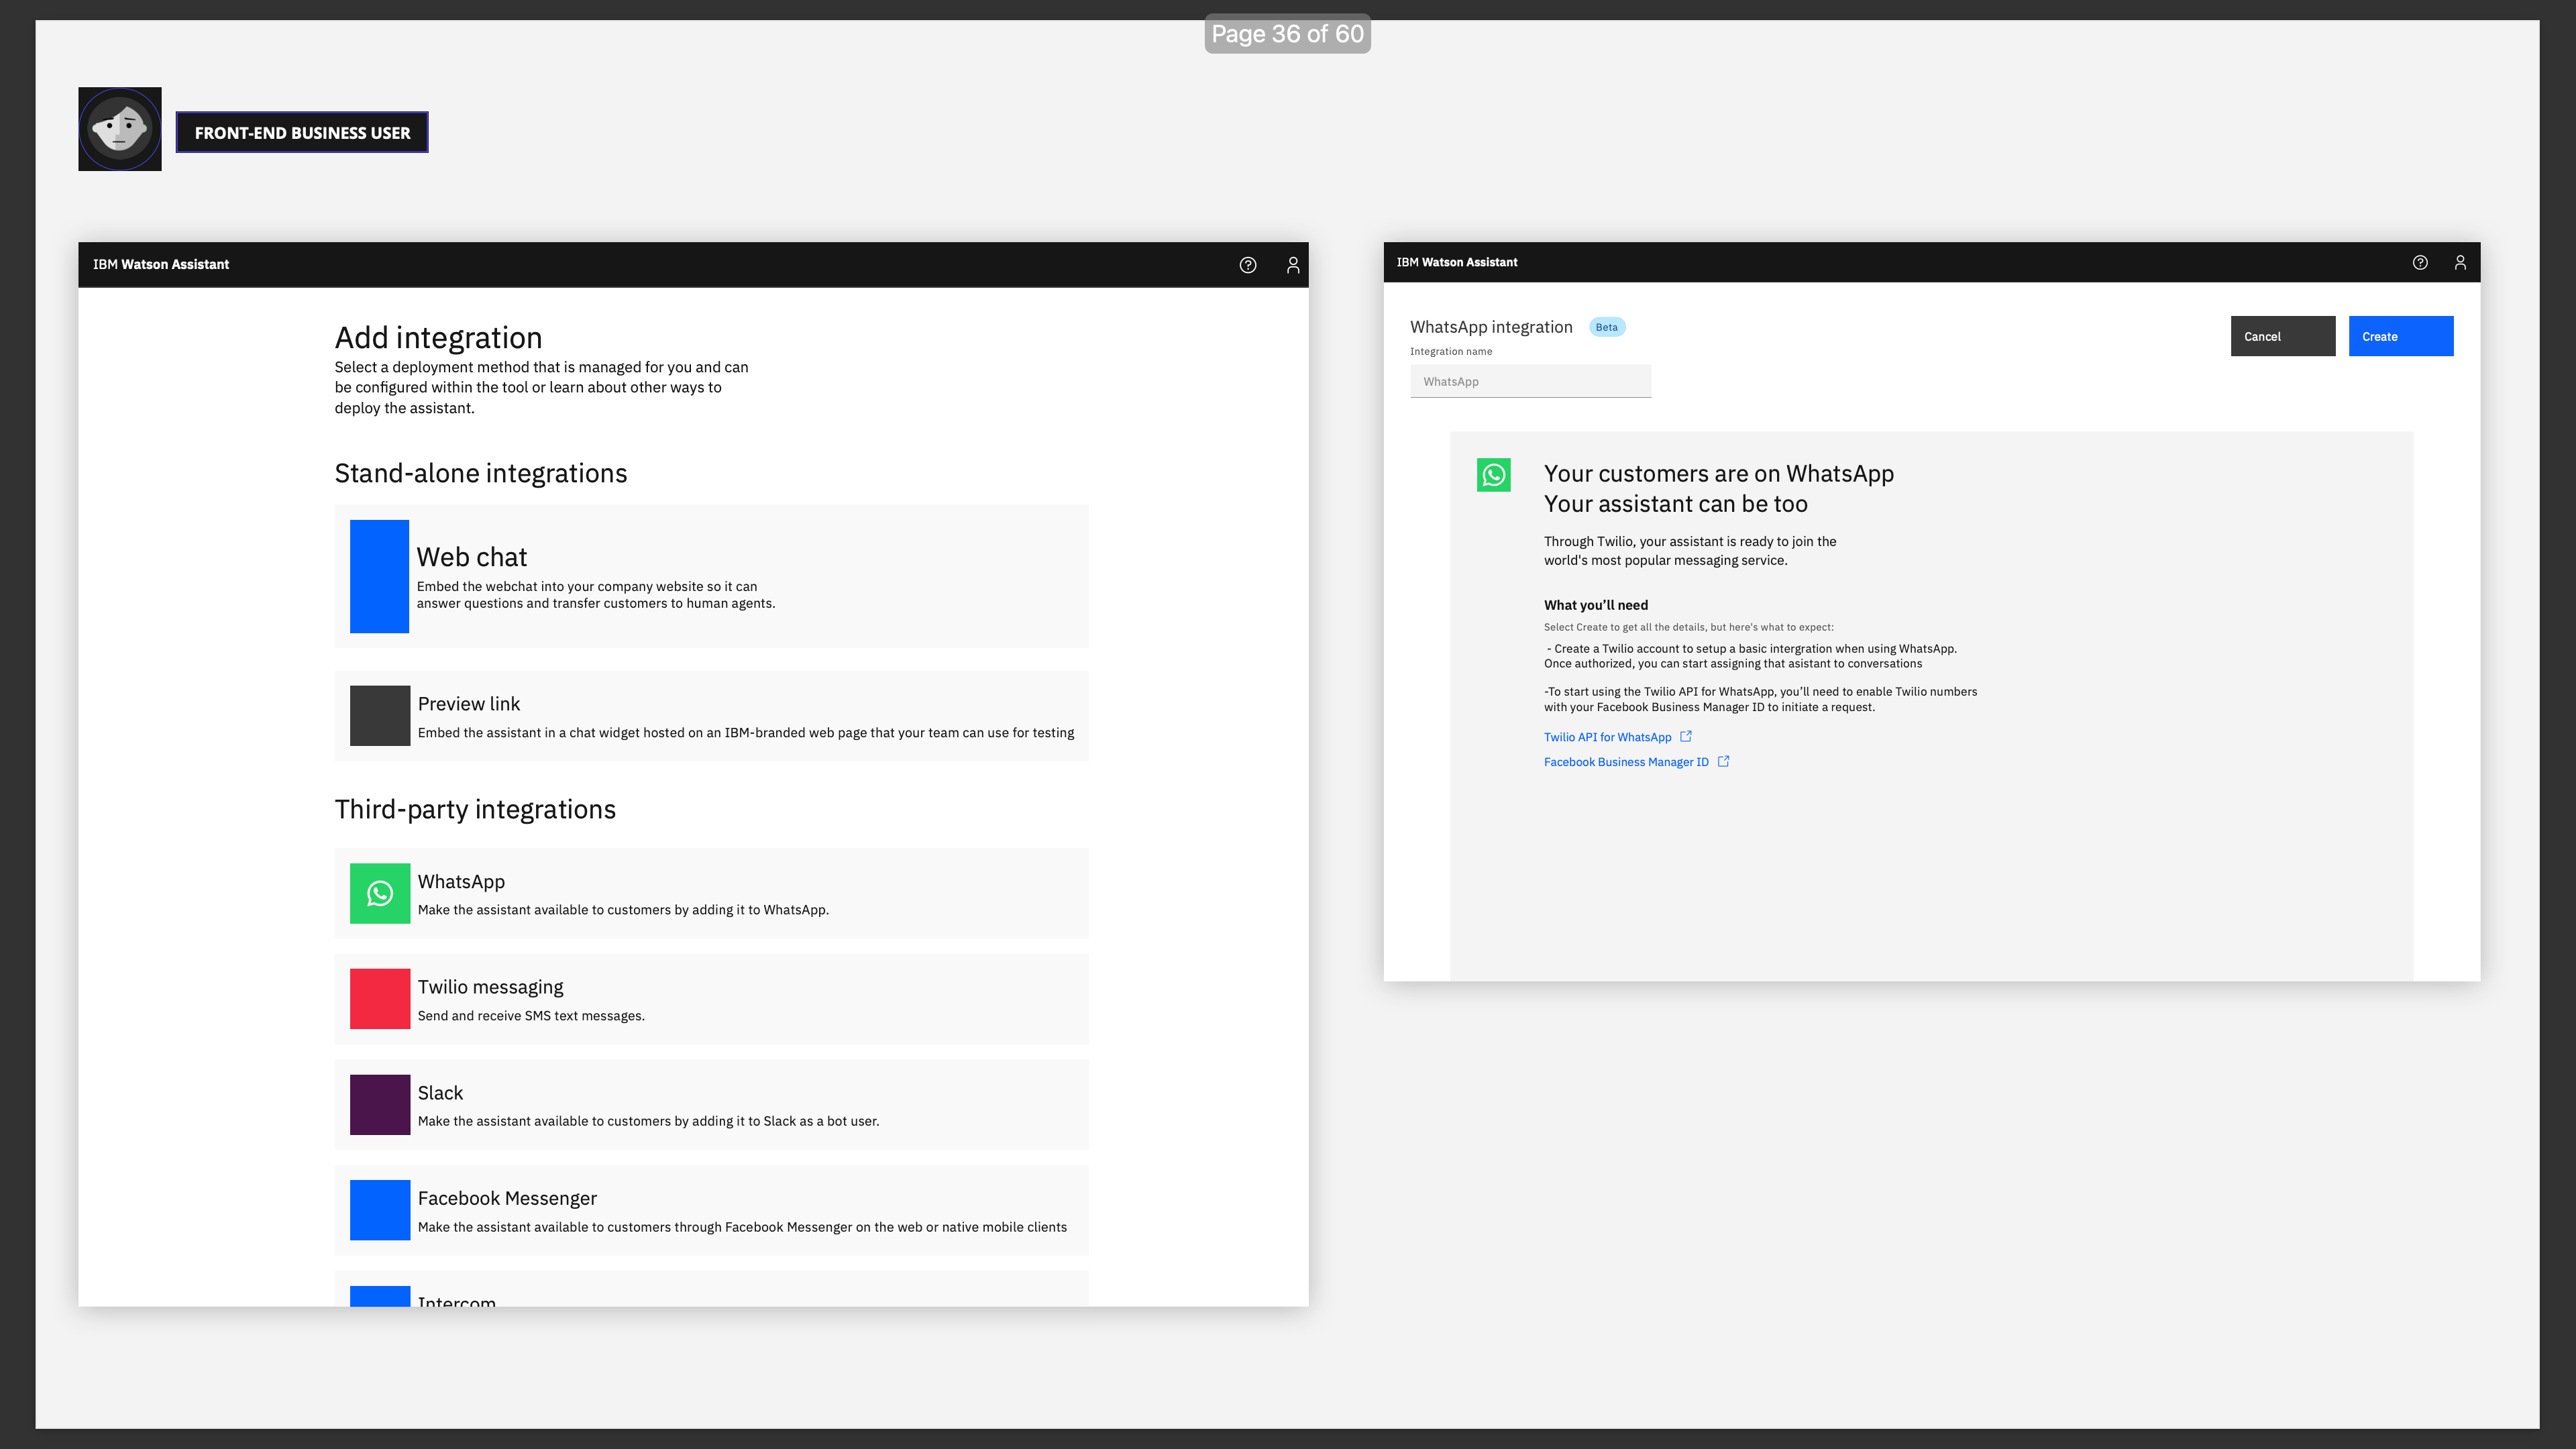Click the dark gray Preview link tile icon

pos(380,715)
